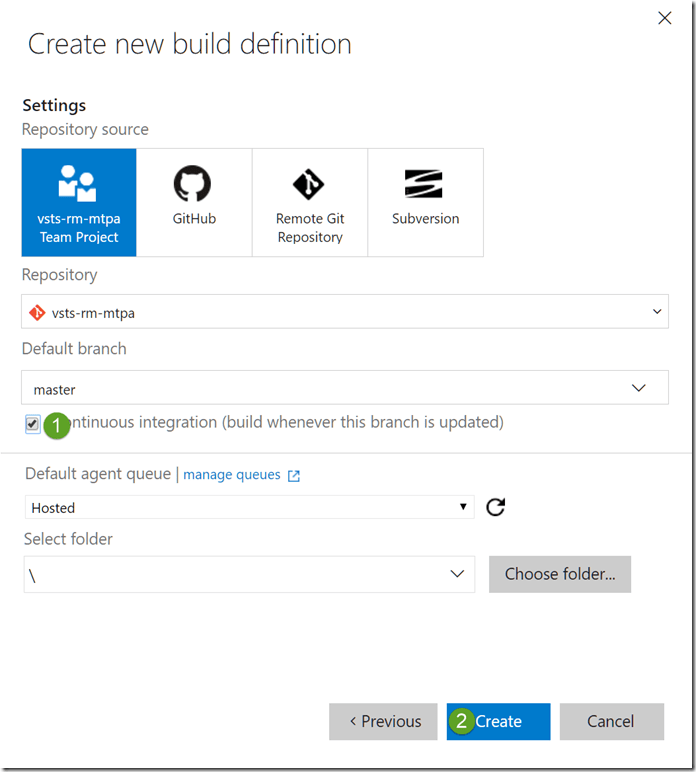Click the Continuous integration label text
The height and width of the screenshot is (772, 696).
pyautogui.click(x=290, y=423)
